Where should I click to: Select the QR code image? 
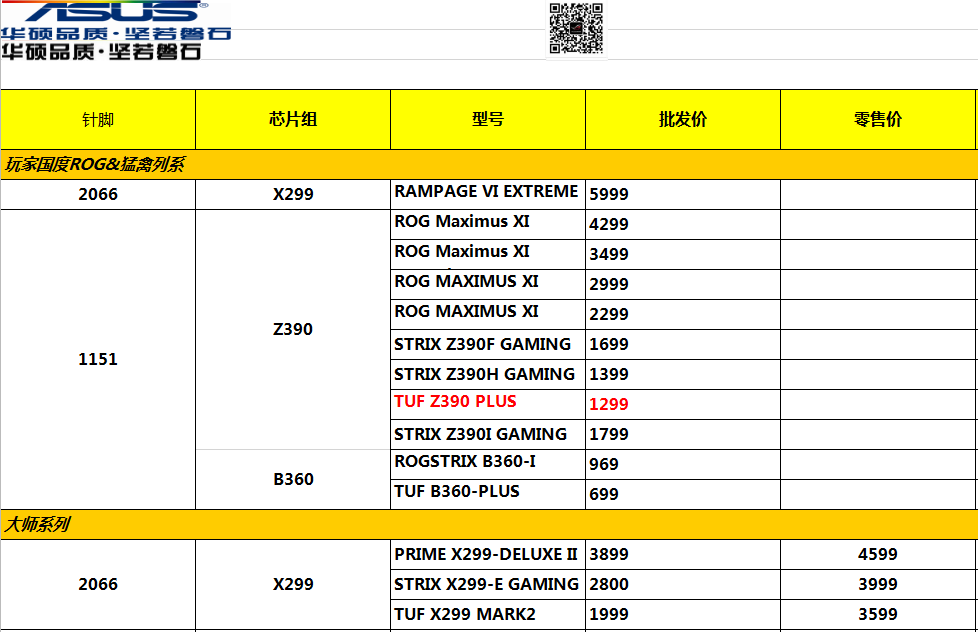pyautogui.click(x=576, y=29)
